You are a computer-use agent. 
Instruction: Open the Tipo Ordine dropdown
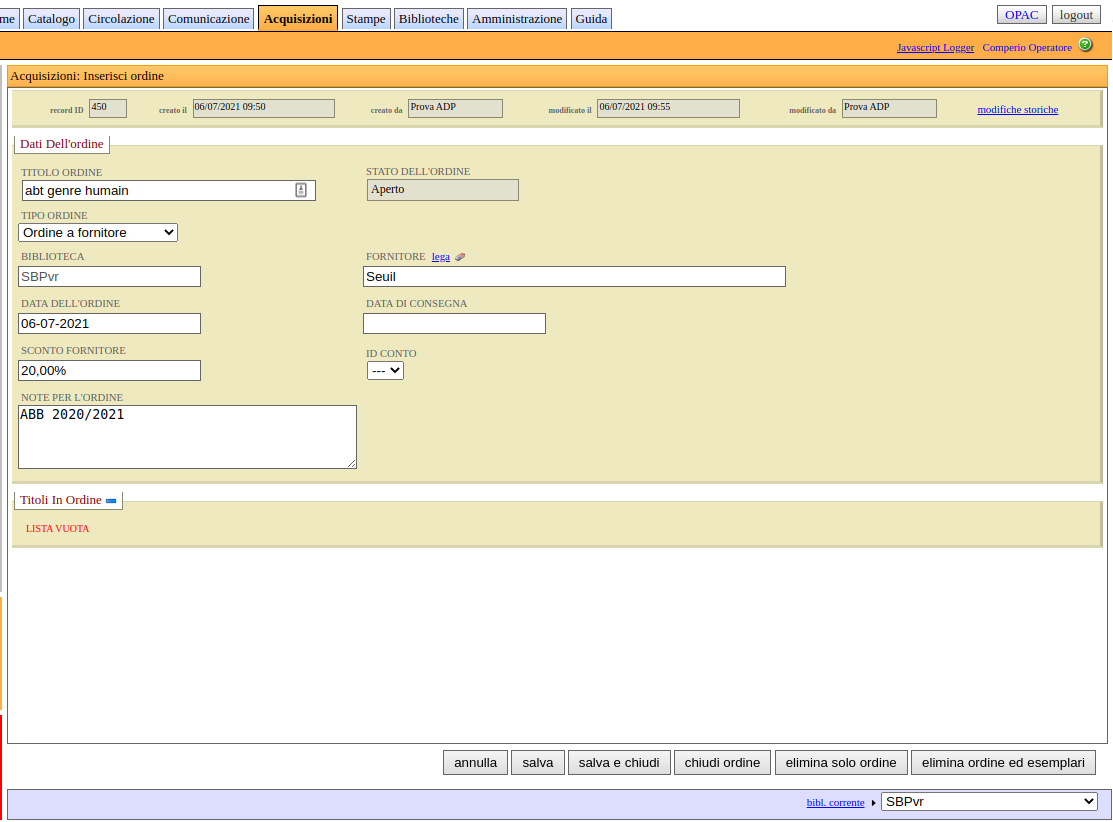98,232
